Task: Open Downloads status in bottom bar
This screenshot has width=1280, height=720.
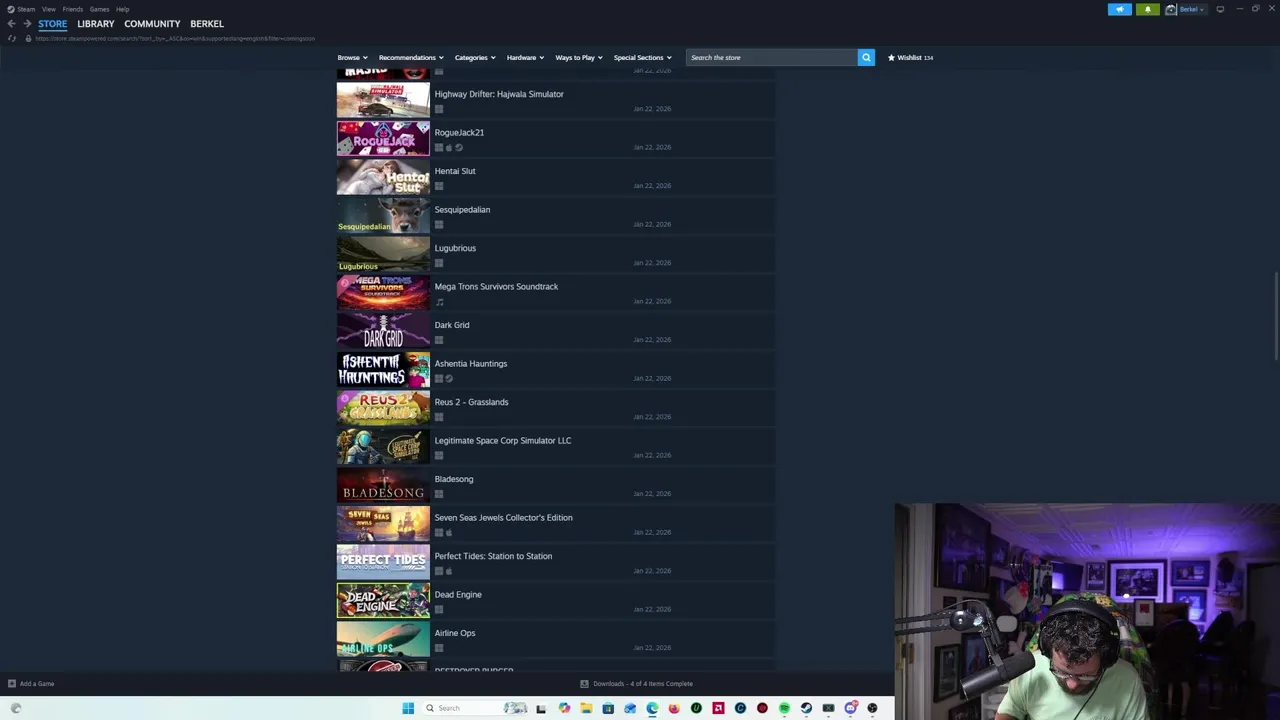Action: click(637, 684)
